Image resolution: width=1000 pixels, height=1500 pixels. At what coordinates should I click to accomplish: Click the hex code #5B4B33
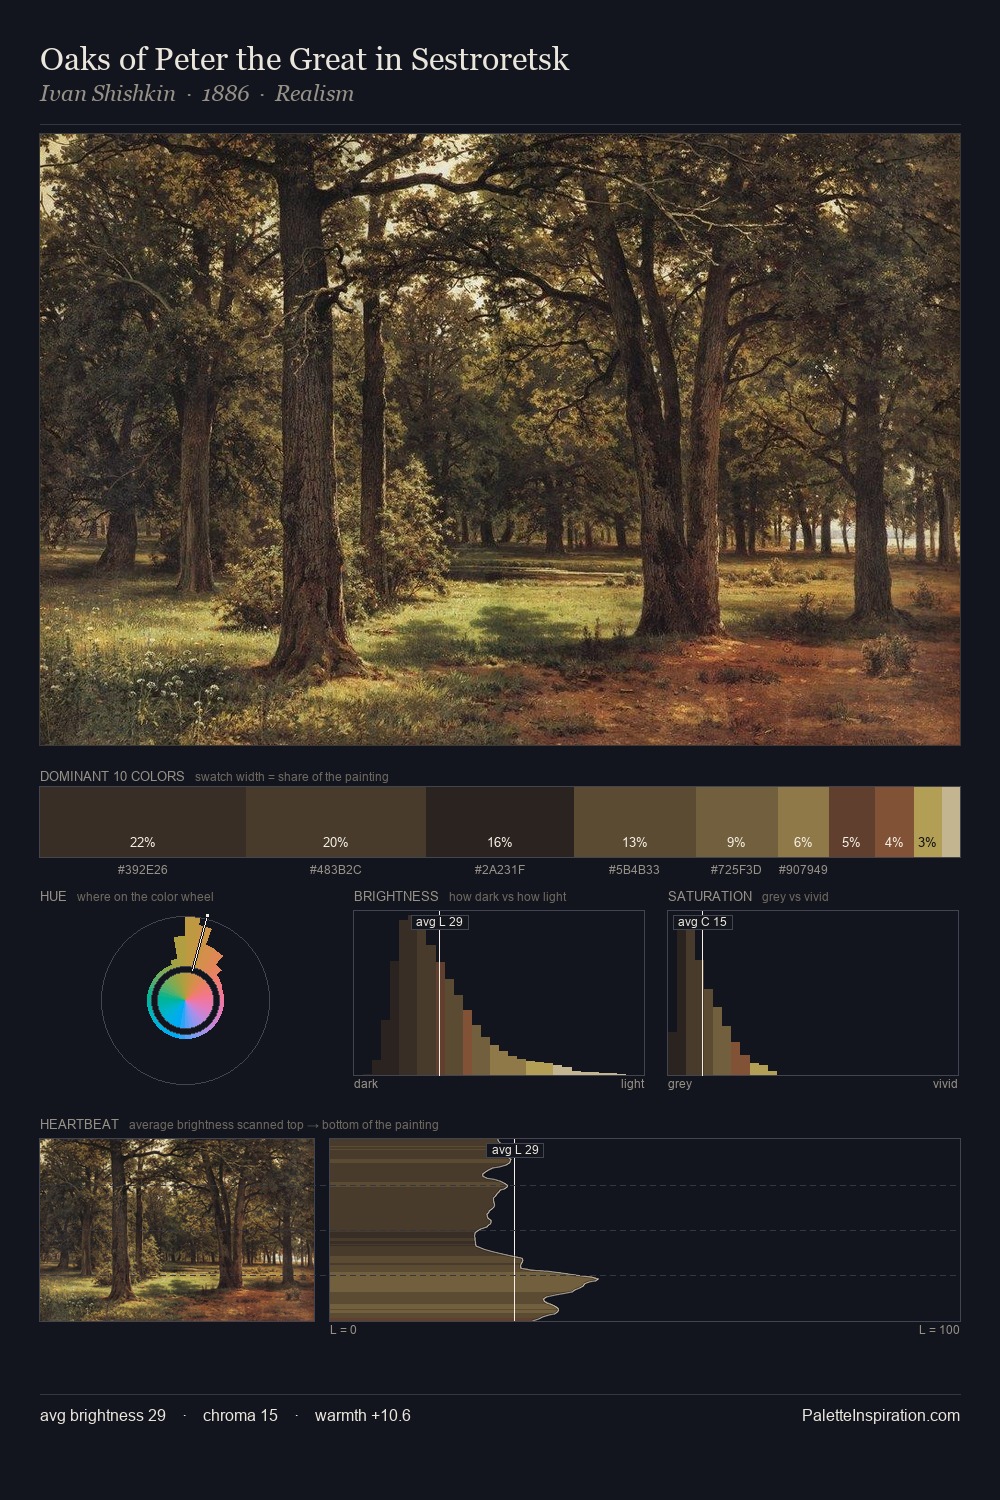pos(634,870)
